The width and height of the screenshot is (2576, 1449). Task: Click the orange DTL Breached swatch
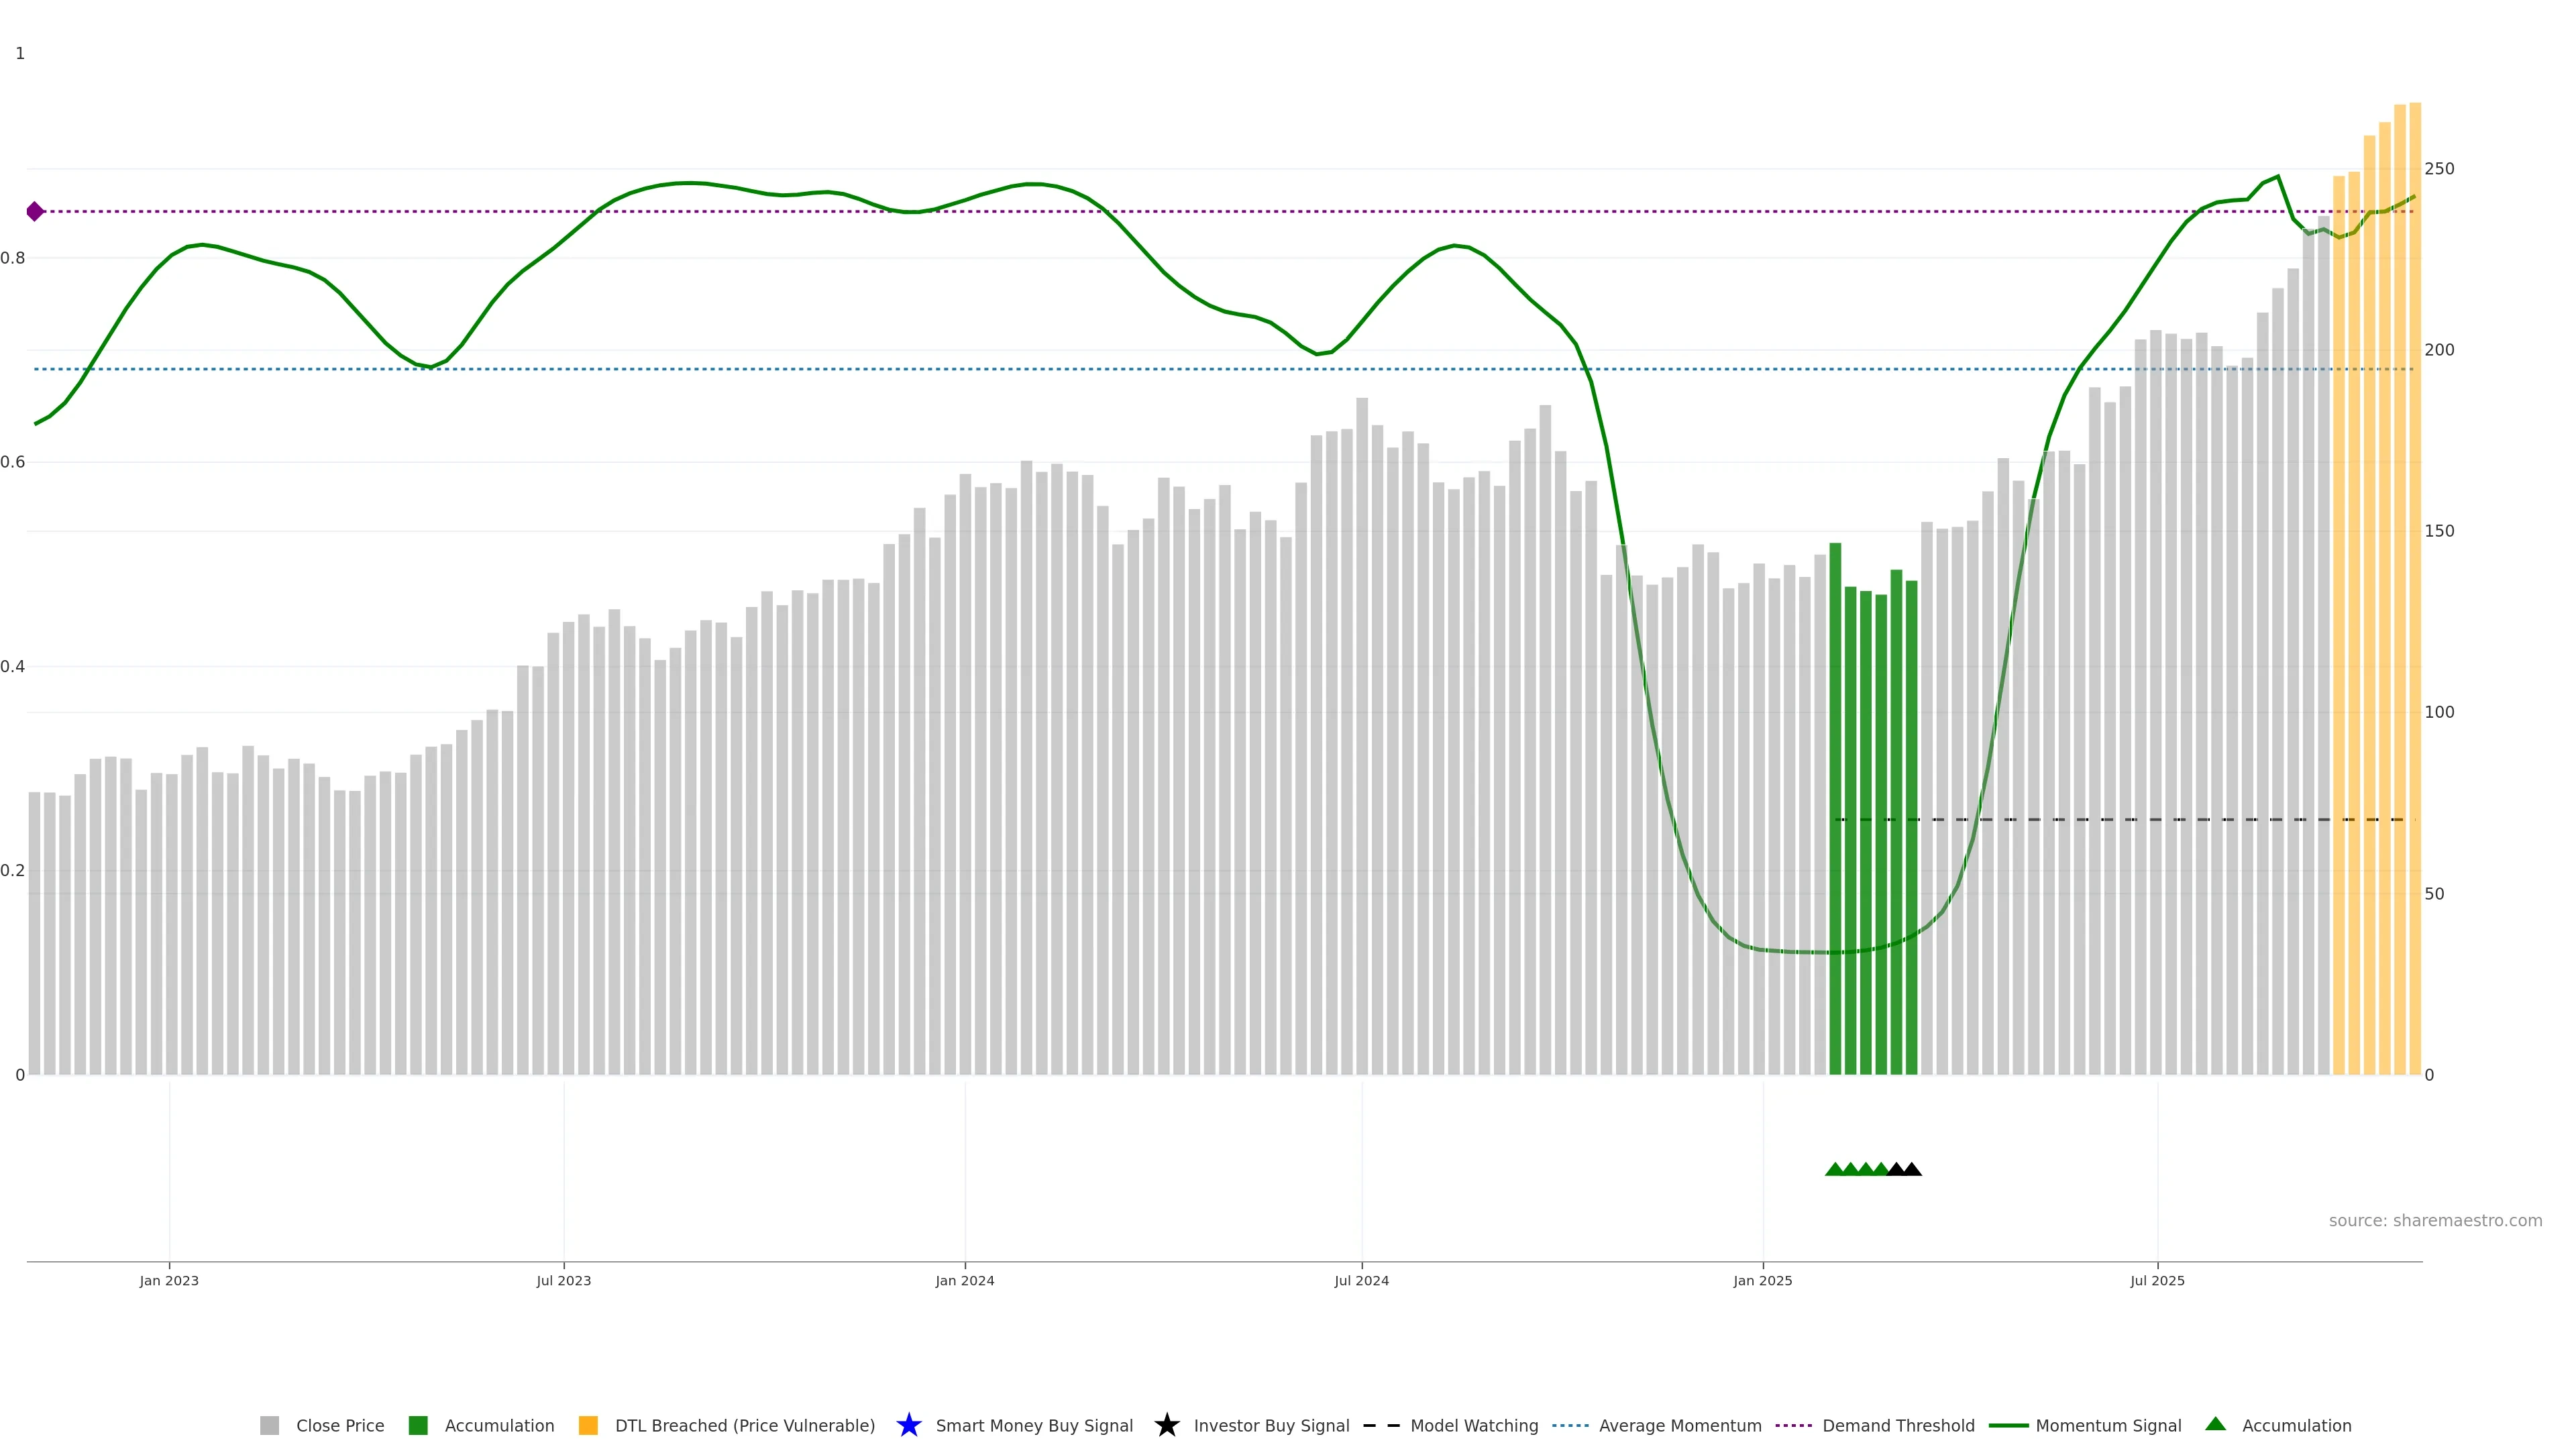coord(588,1425)
